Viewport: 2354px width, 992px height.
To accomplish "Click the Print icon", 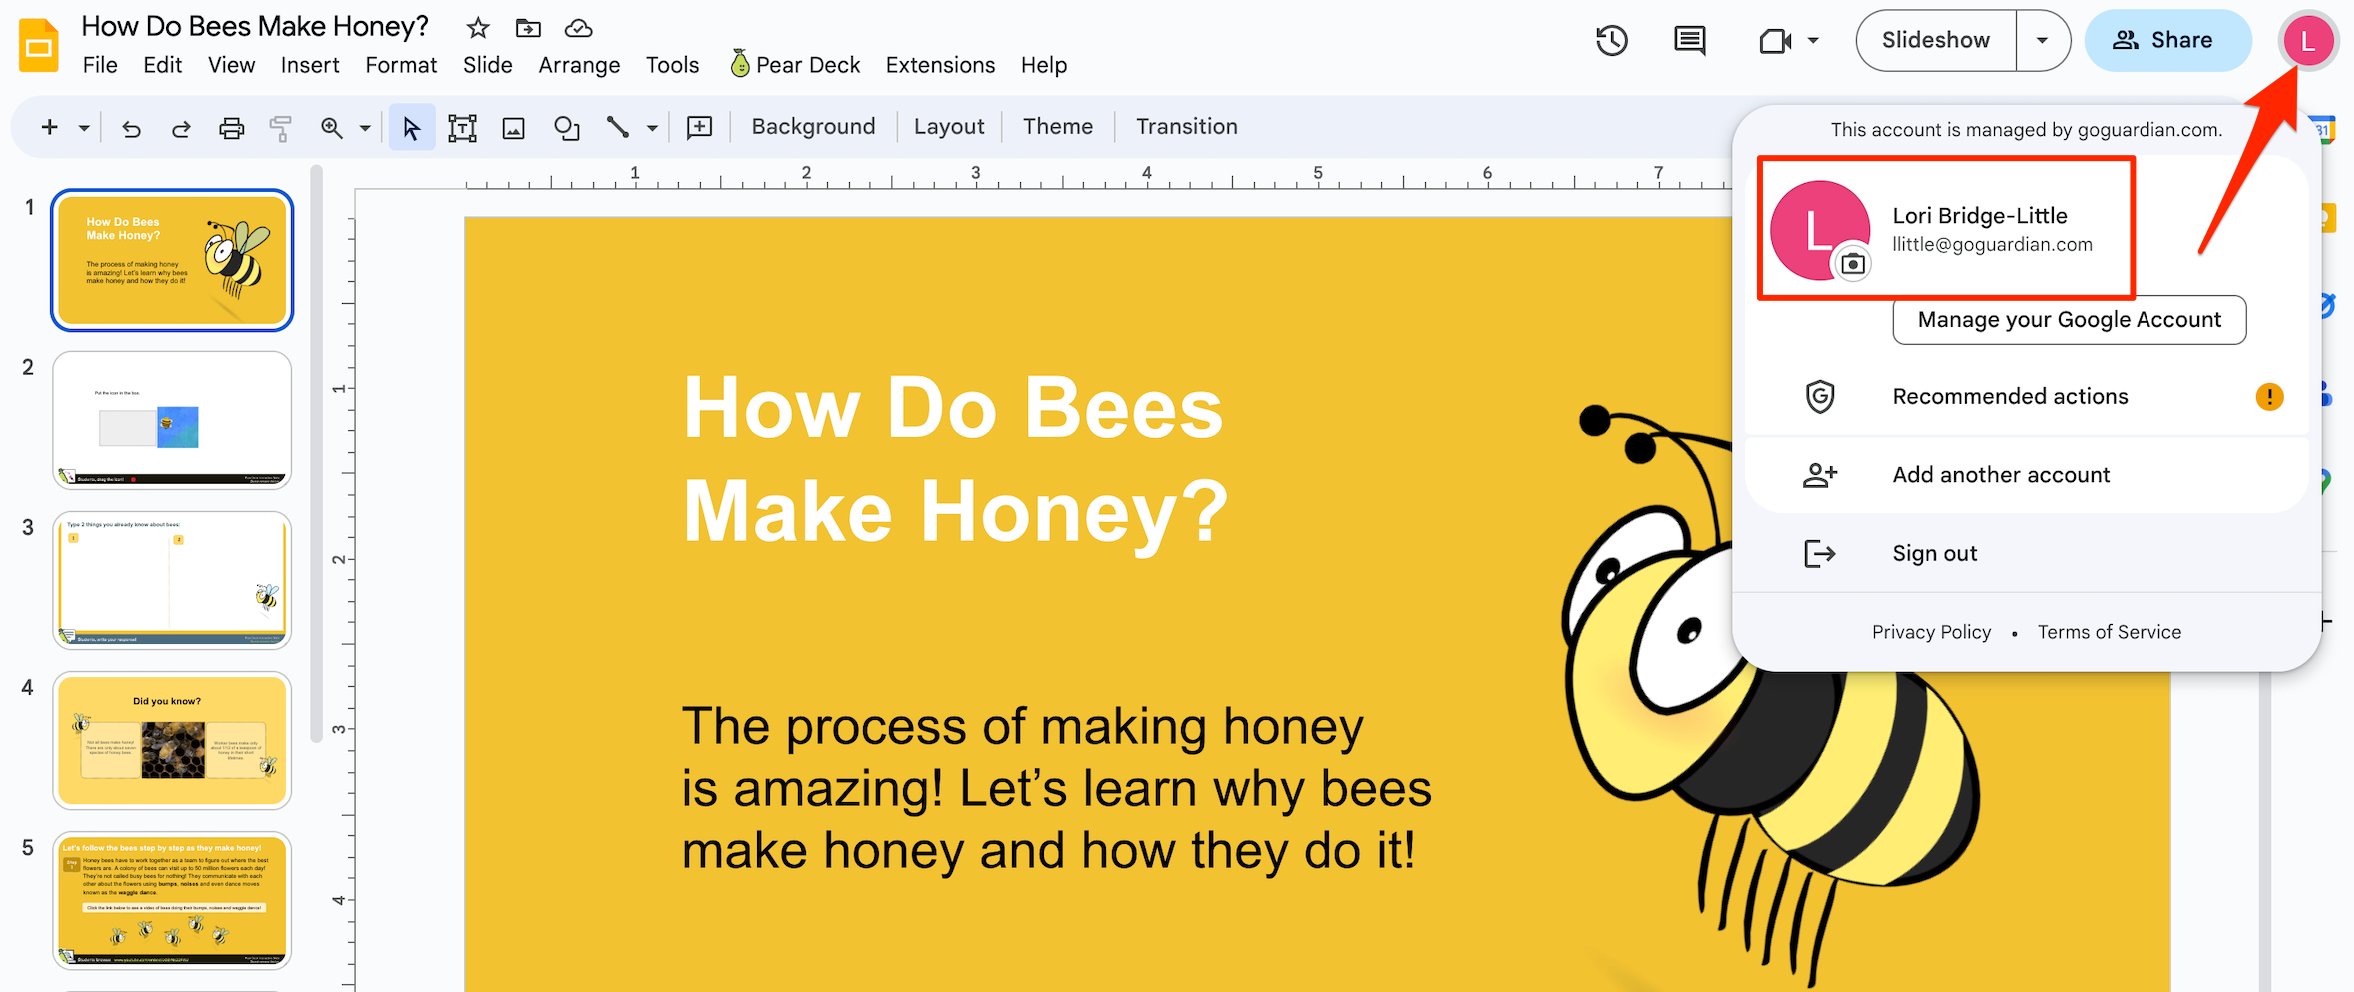I will coord(231,128).
